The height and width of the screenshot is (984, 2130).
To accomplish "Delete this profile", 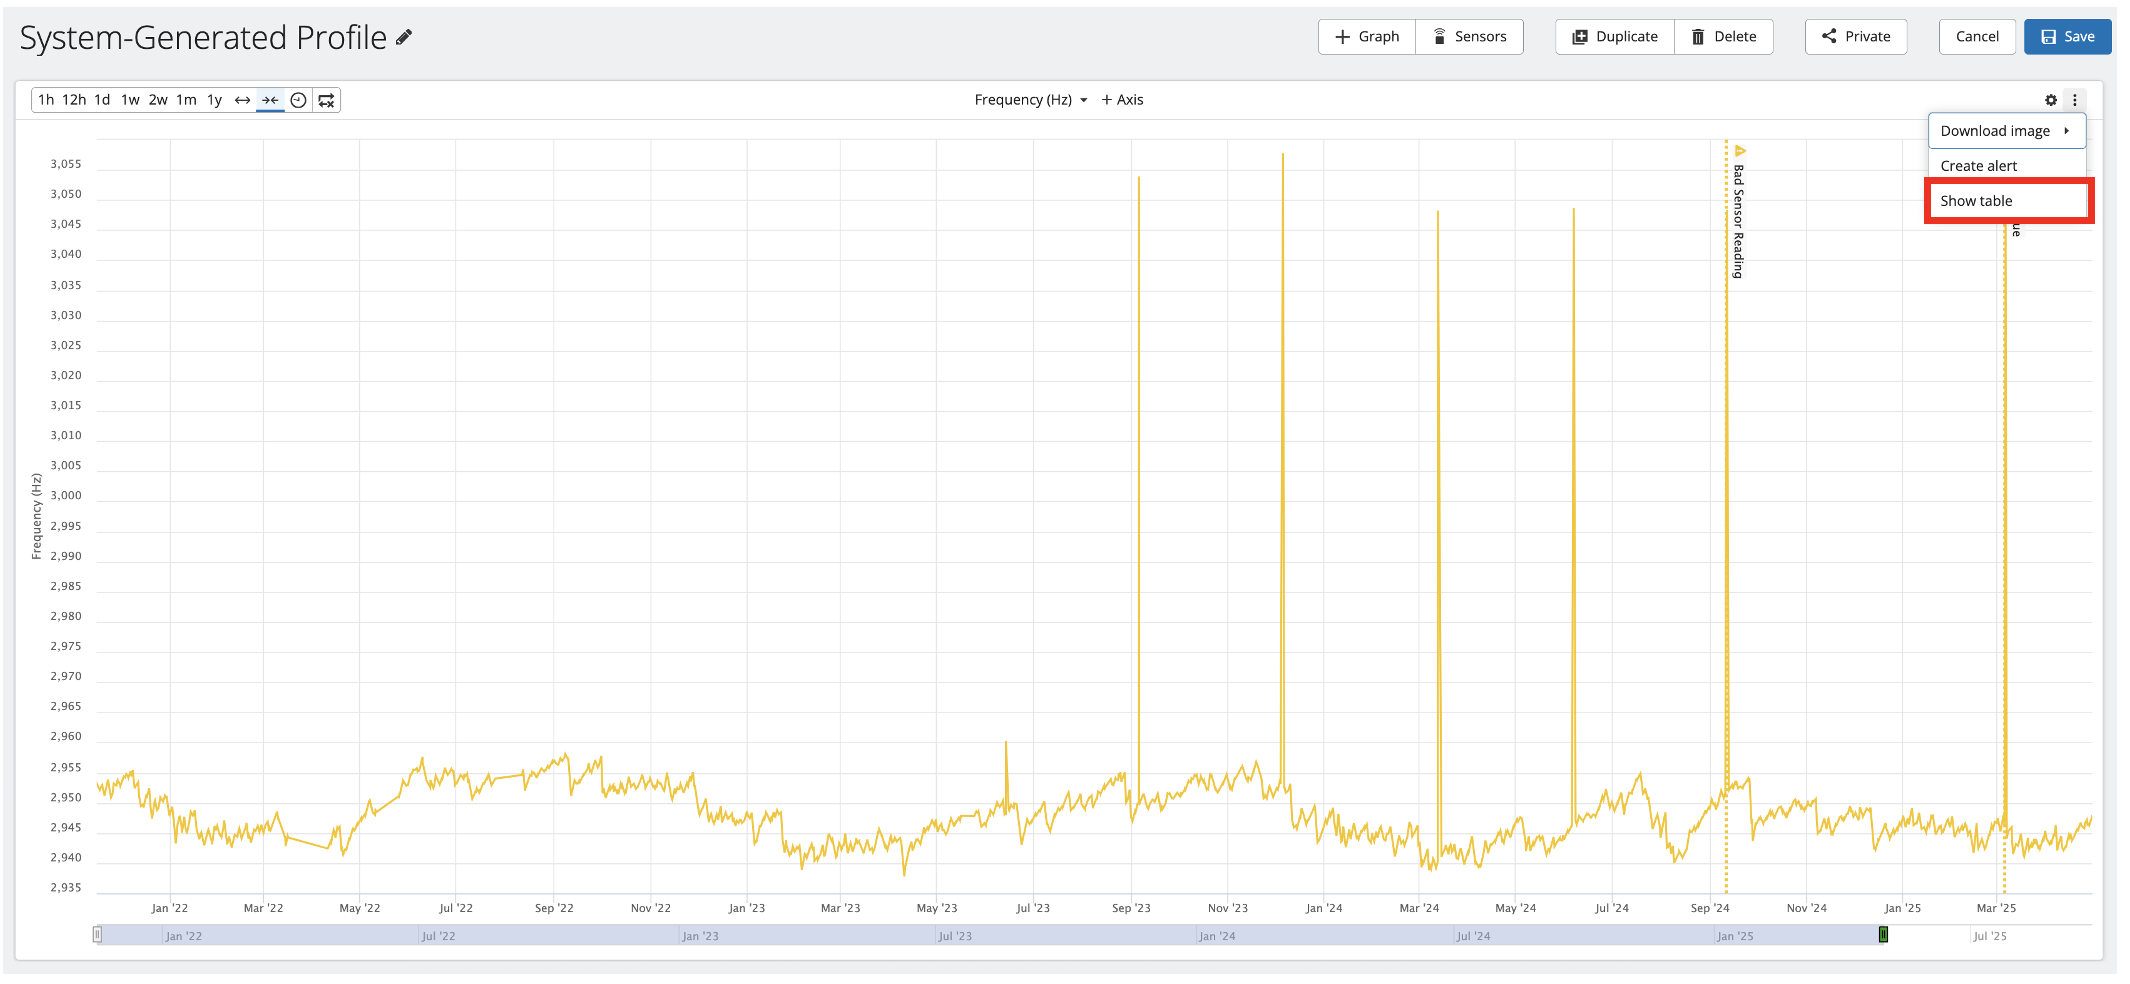I will point(1724,37).
